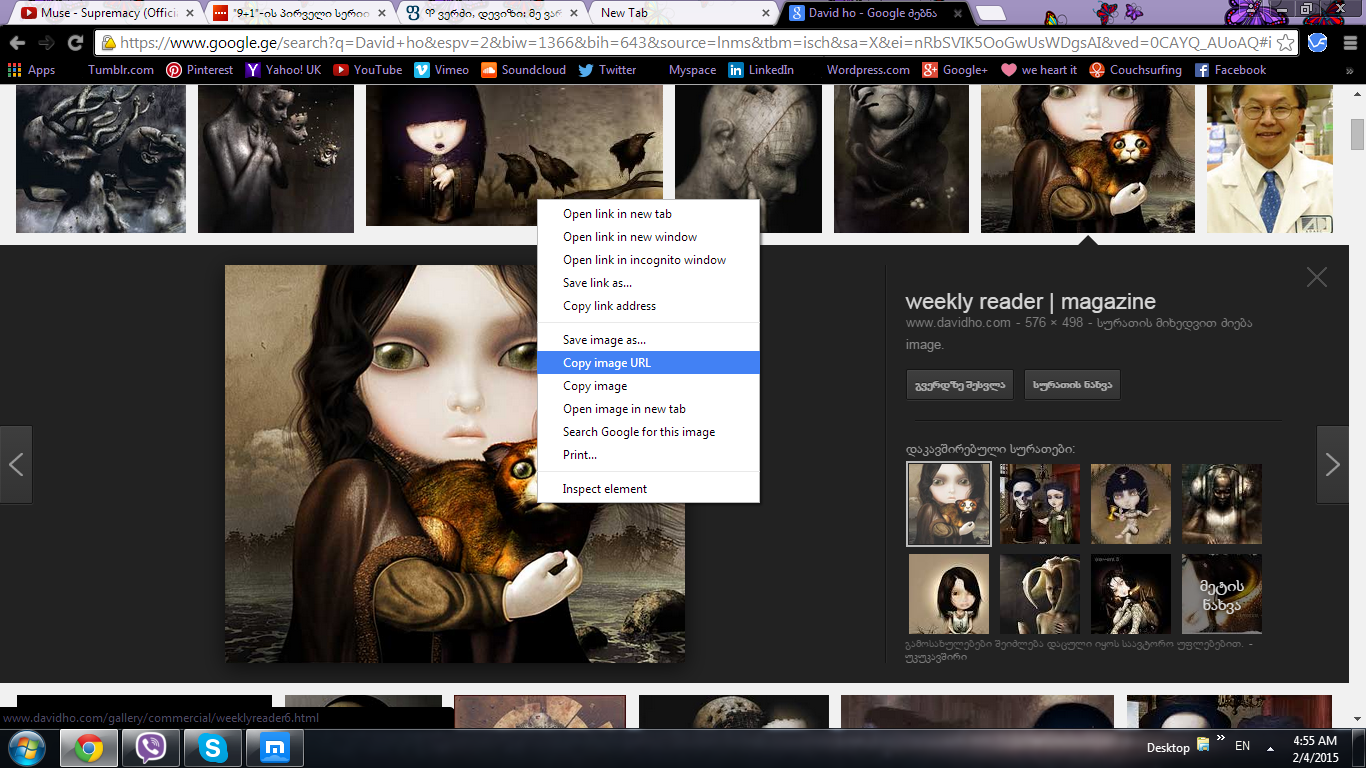Choose Copy image in context menu
The height and width of the screenshot is (768, 1366).
coord(648,386)
